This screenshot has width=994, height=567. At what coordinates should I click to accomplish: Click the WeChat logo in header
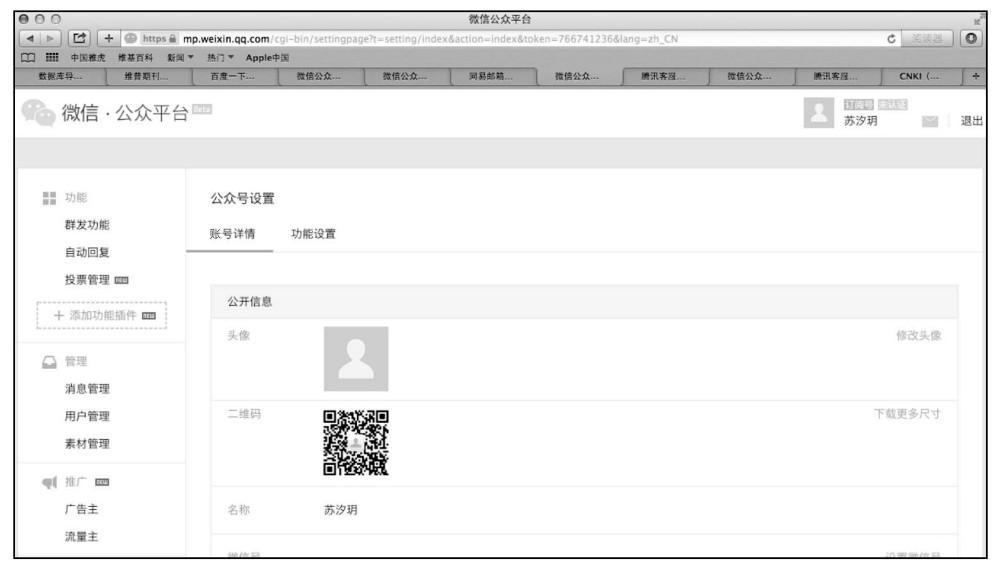(38, 113)
